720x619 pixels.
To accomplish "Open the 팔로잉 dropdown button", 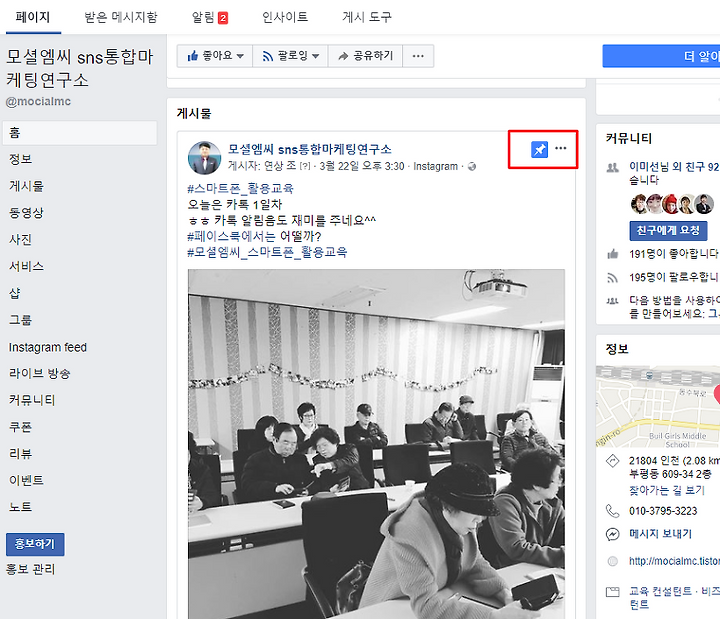I will coord(290,56).
